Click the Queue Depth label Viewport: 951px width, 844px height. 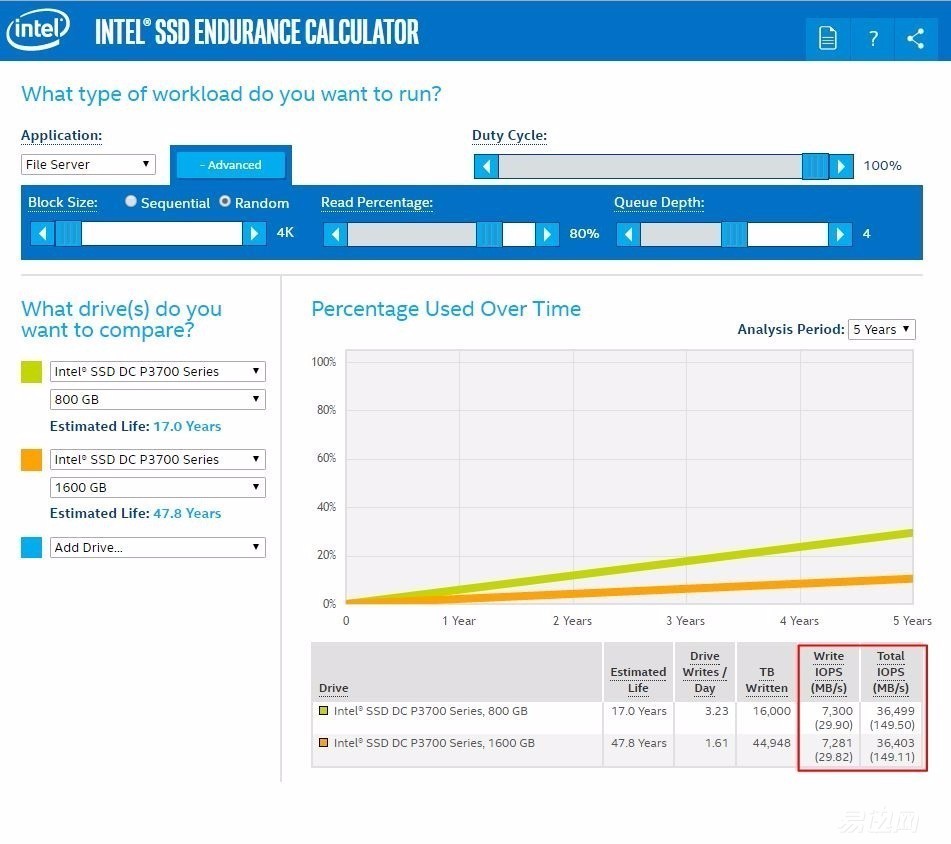[659, 203]
